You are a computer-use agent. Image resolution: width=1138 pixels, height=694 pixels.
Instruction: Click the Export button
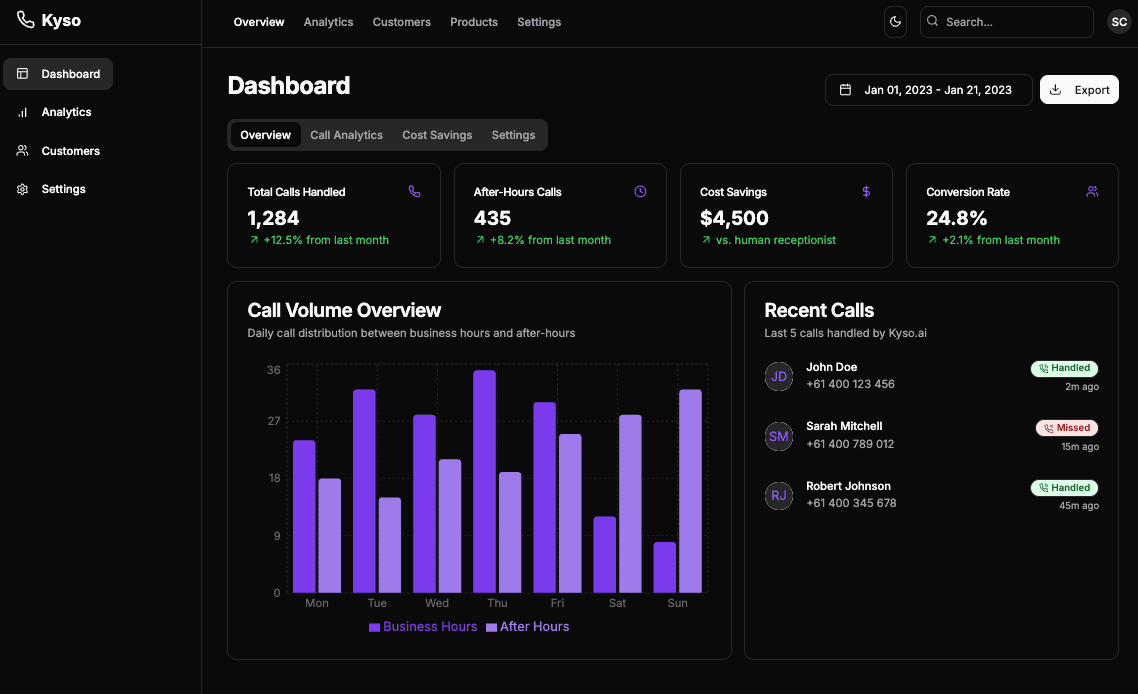click(1079, 89)
